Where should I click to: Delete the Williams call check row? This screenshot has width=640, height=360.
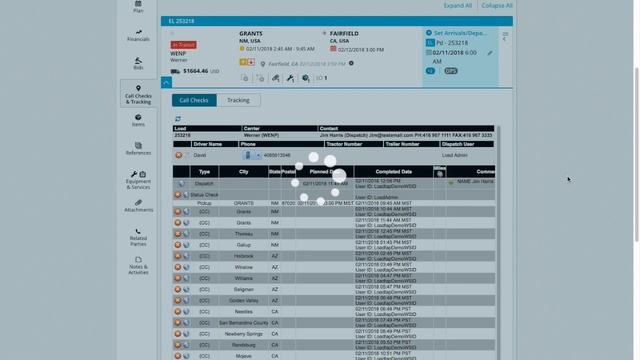pos(178,278)
